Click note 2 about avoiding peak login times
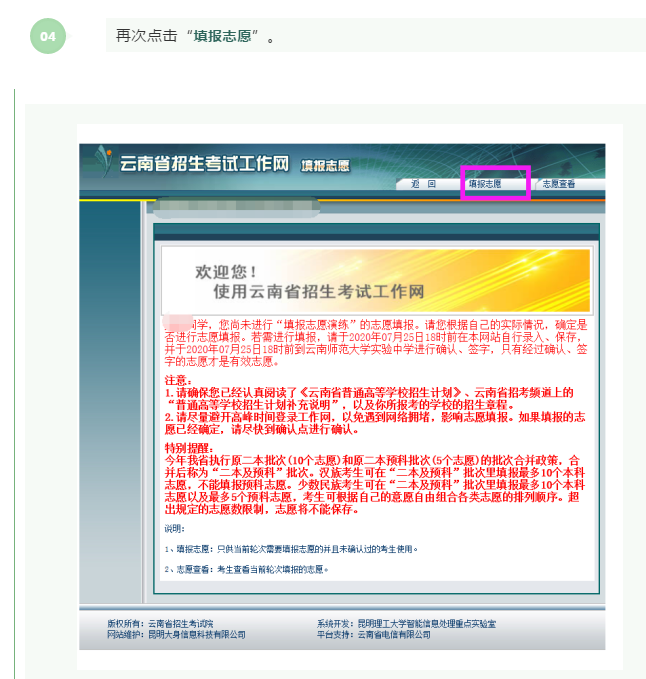Screen dimensions: 646x679 (375, 423)
